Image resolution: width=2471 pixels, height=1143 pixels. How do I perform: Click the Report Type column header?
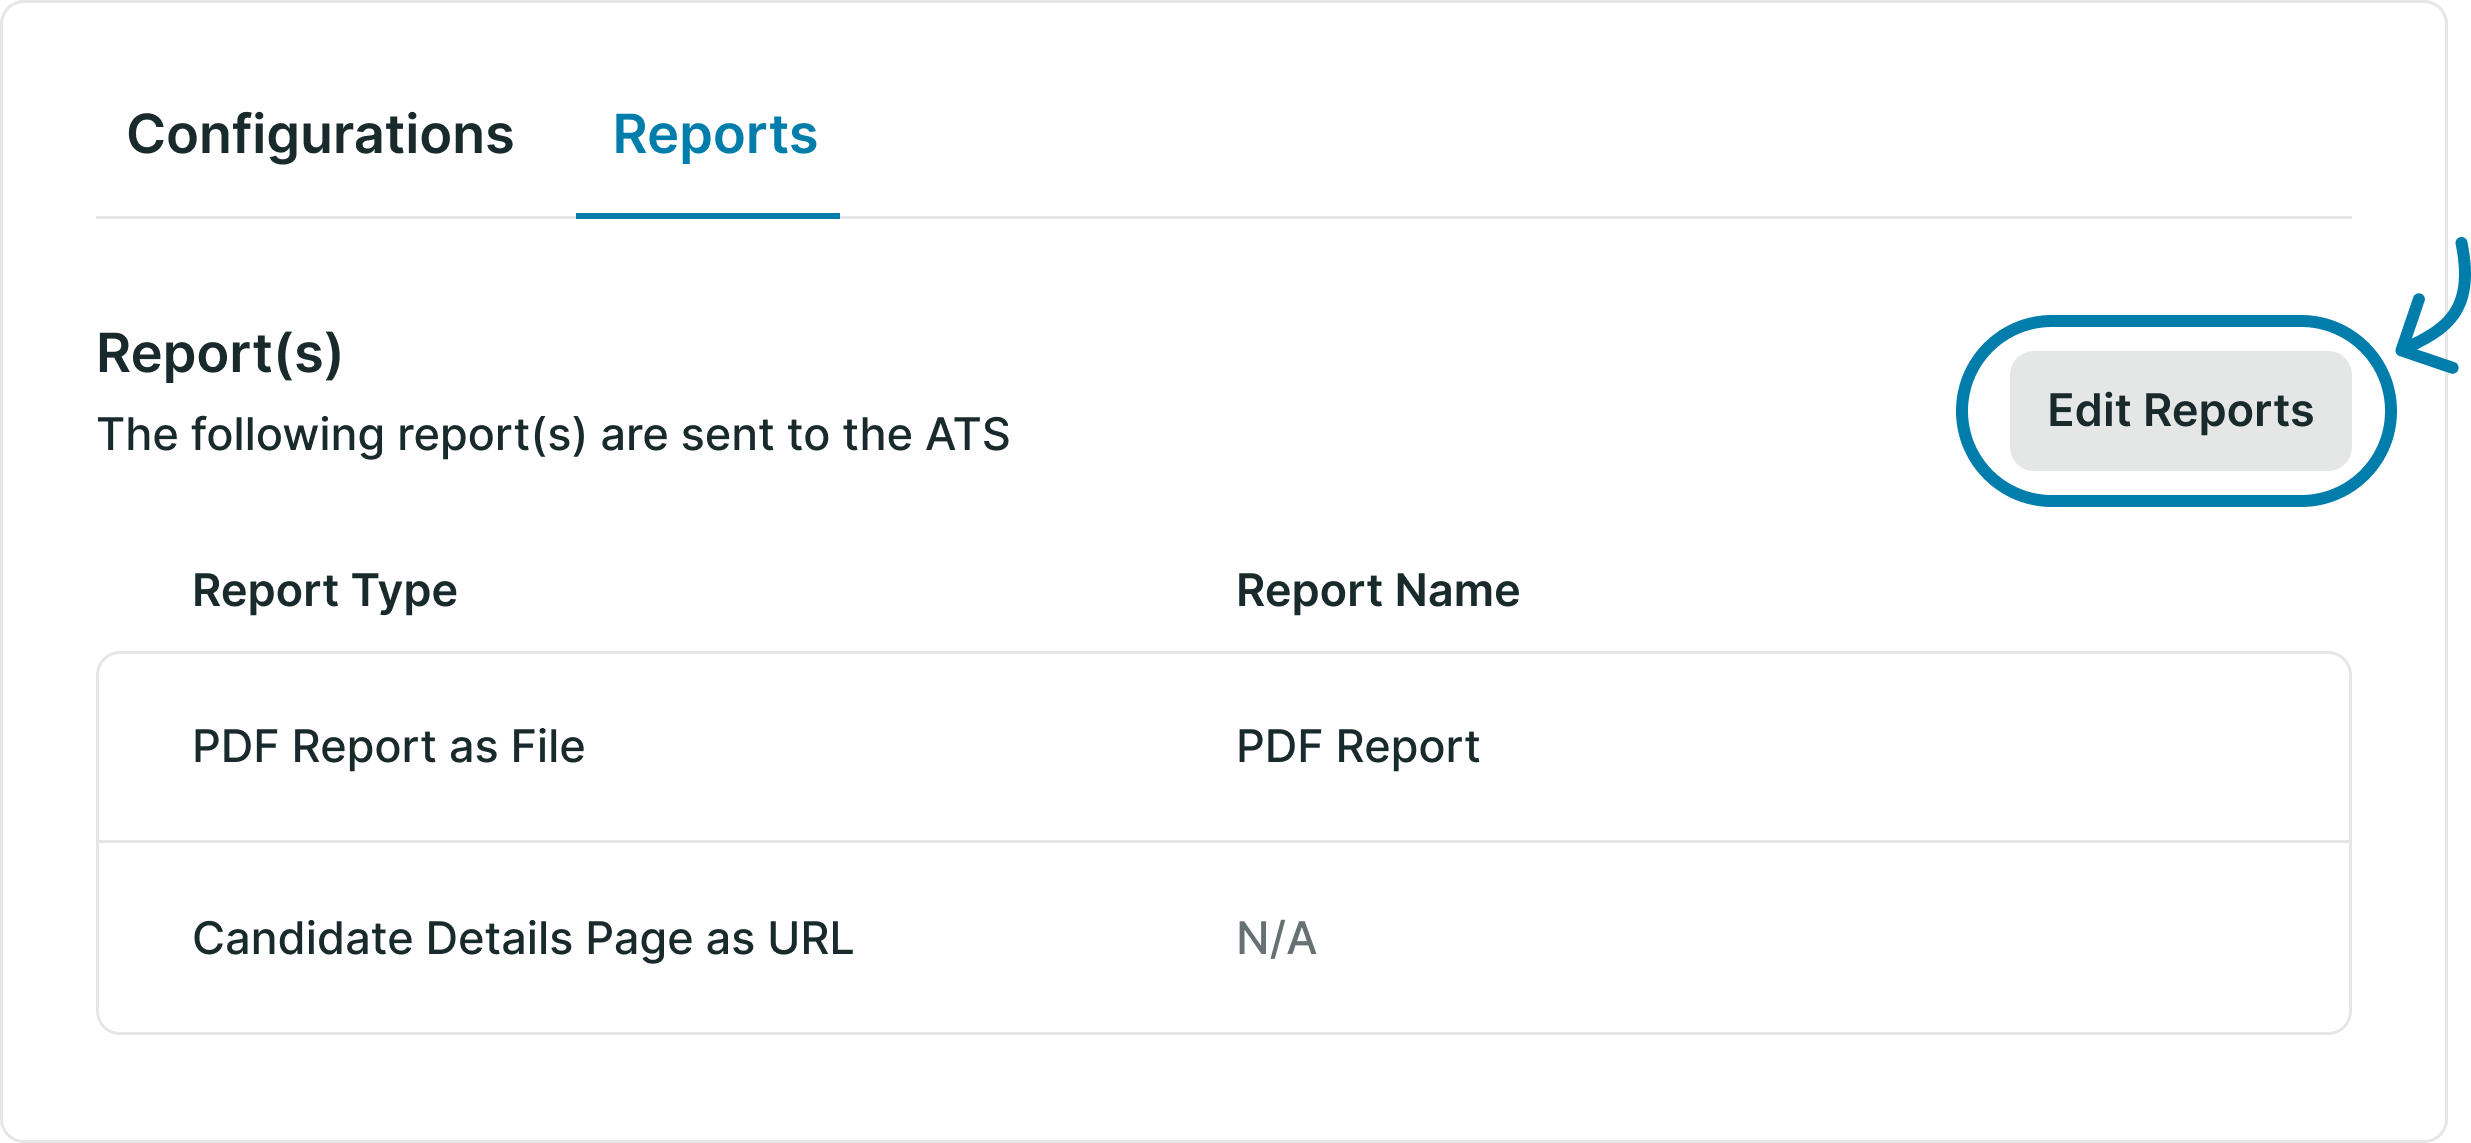(324, 590)
